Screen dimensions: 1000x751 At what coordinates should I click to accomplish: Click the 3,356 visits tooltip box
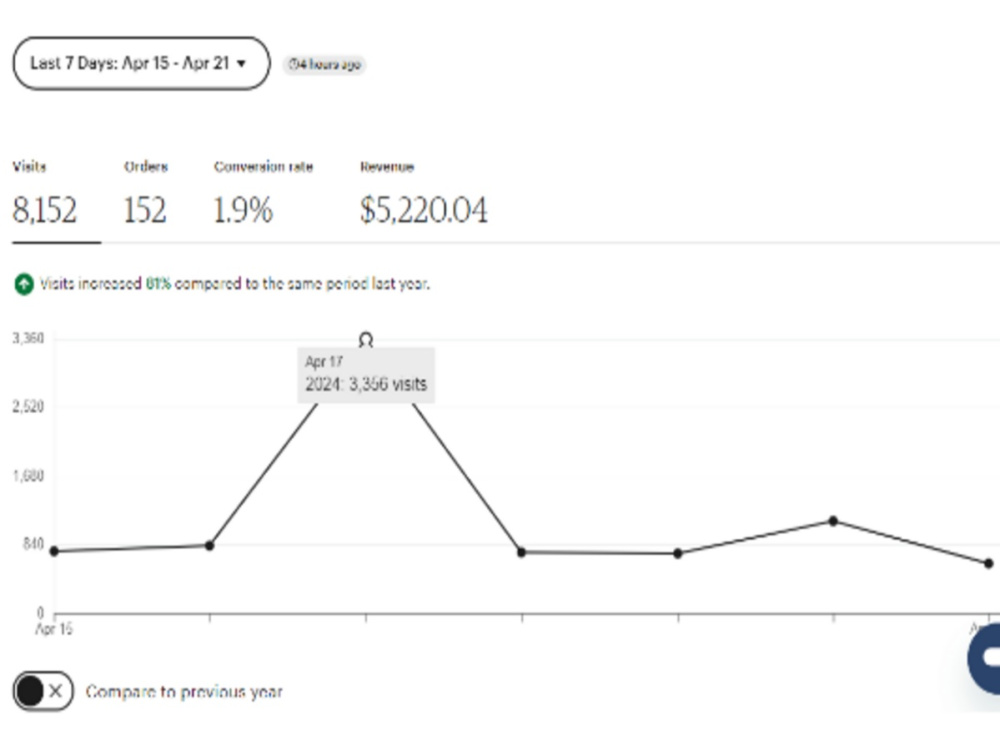pyautogui.click(x=366, y=375)
